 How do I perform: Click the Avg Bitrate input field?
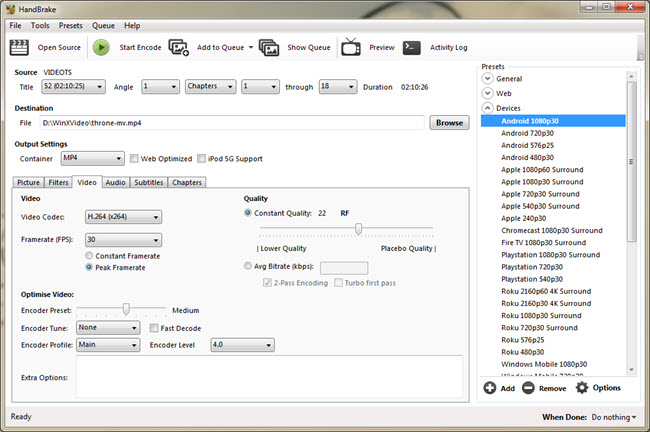pos(344,268)
